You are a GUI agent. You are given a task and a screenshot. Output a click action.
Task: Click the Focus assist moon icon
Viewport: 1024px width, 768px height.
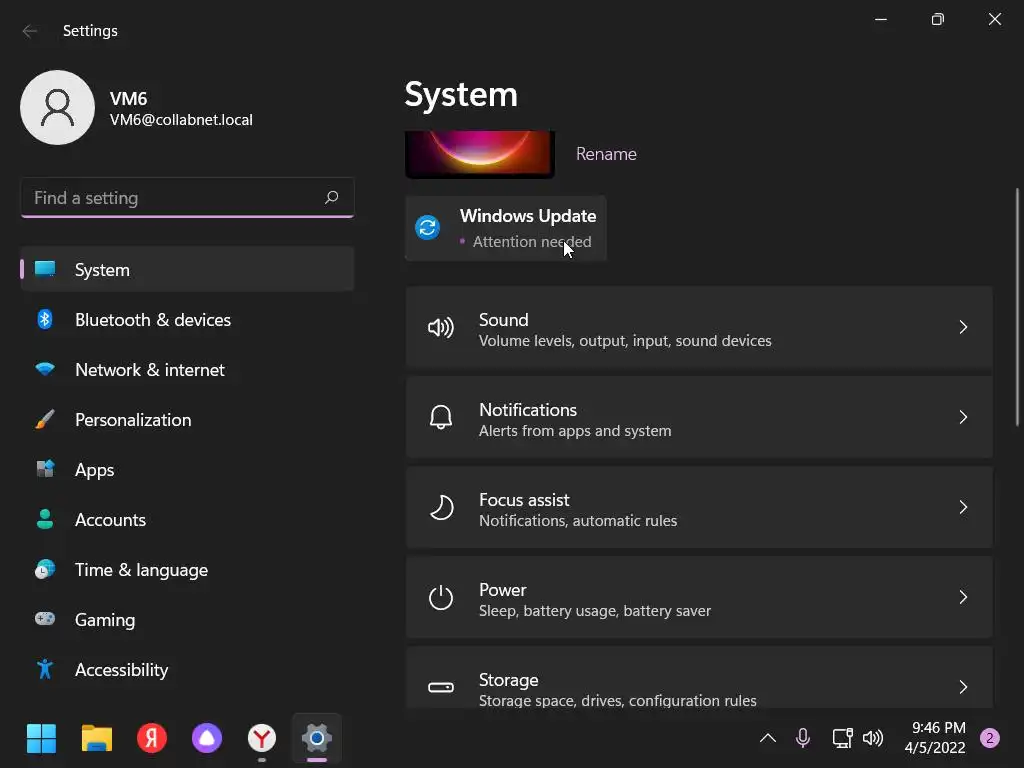[x=441, y=507]
